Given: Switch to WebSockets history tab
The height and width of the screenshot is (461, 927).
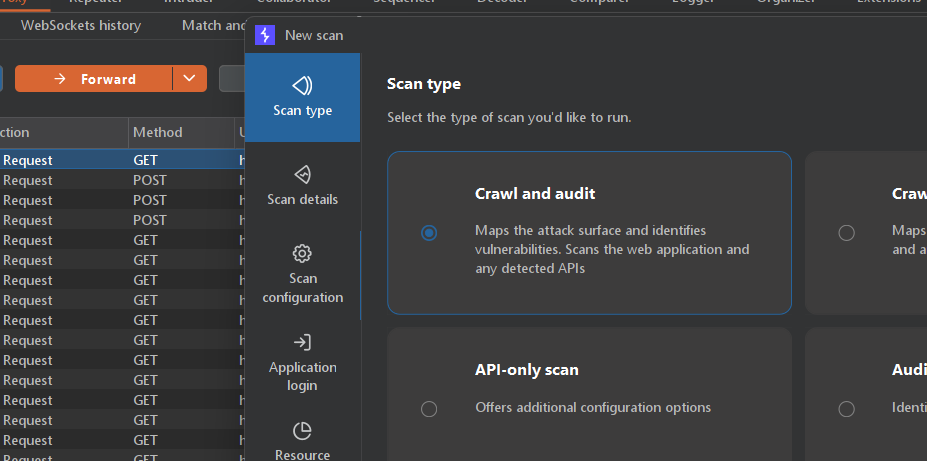Looking at the screenshot, I should [x=81, y=25].
